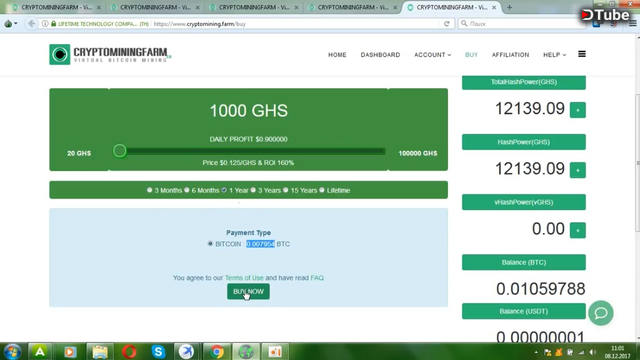Select the 6 Months contract option

coord(187,190)
